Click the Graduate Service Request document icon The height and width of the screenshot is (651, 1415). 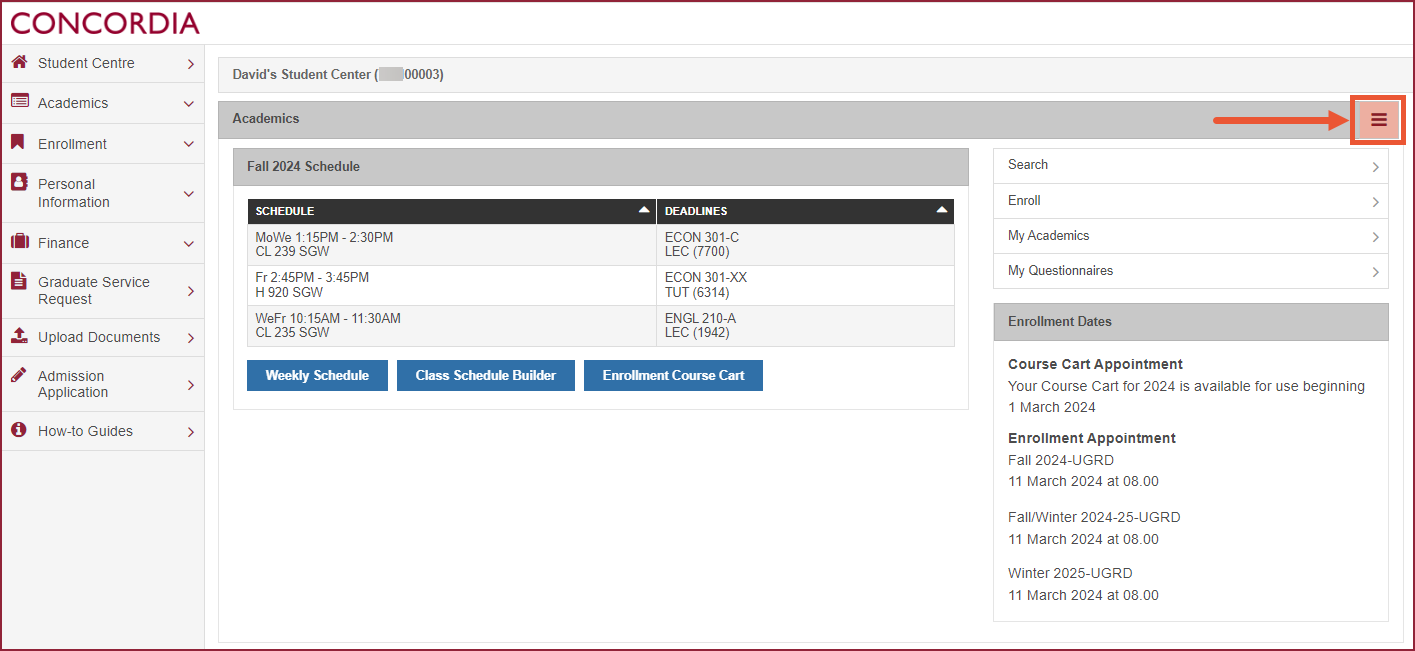(19, 281)
